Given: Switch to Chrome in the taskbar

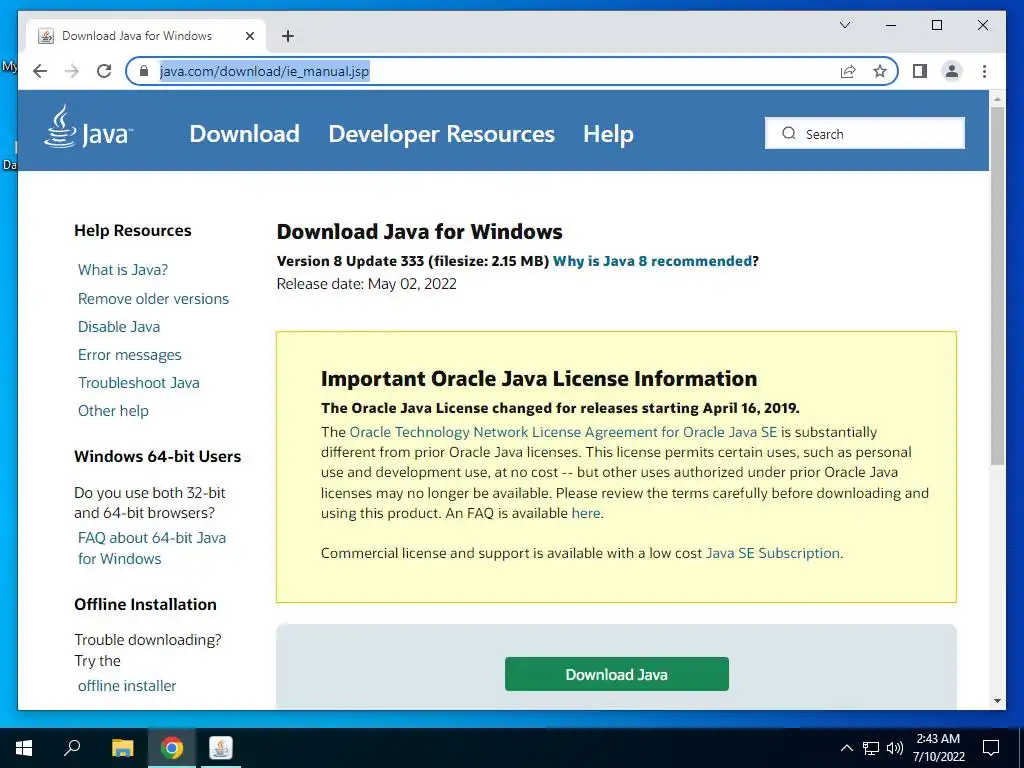Looking at the screenshot, I should coord(172,748).
